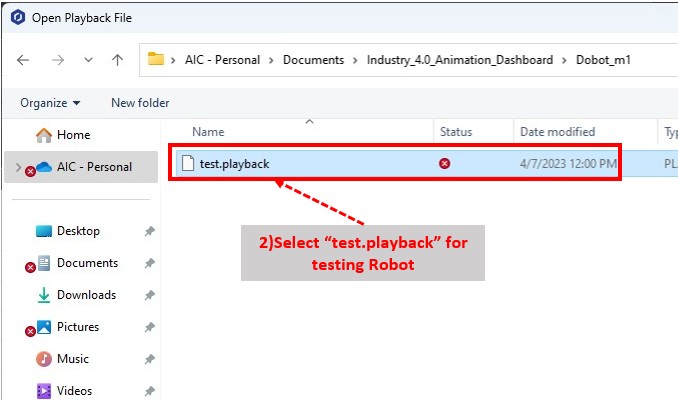Go back to the previous folder
Image resolution: width=678 pixels, height=400 pixels.
23,60
